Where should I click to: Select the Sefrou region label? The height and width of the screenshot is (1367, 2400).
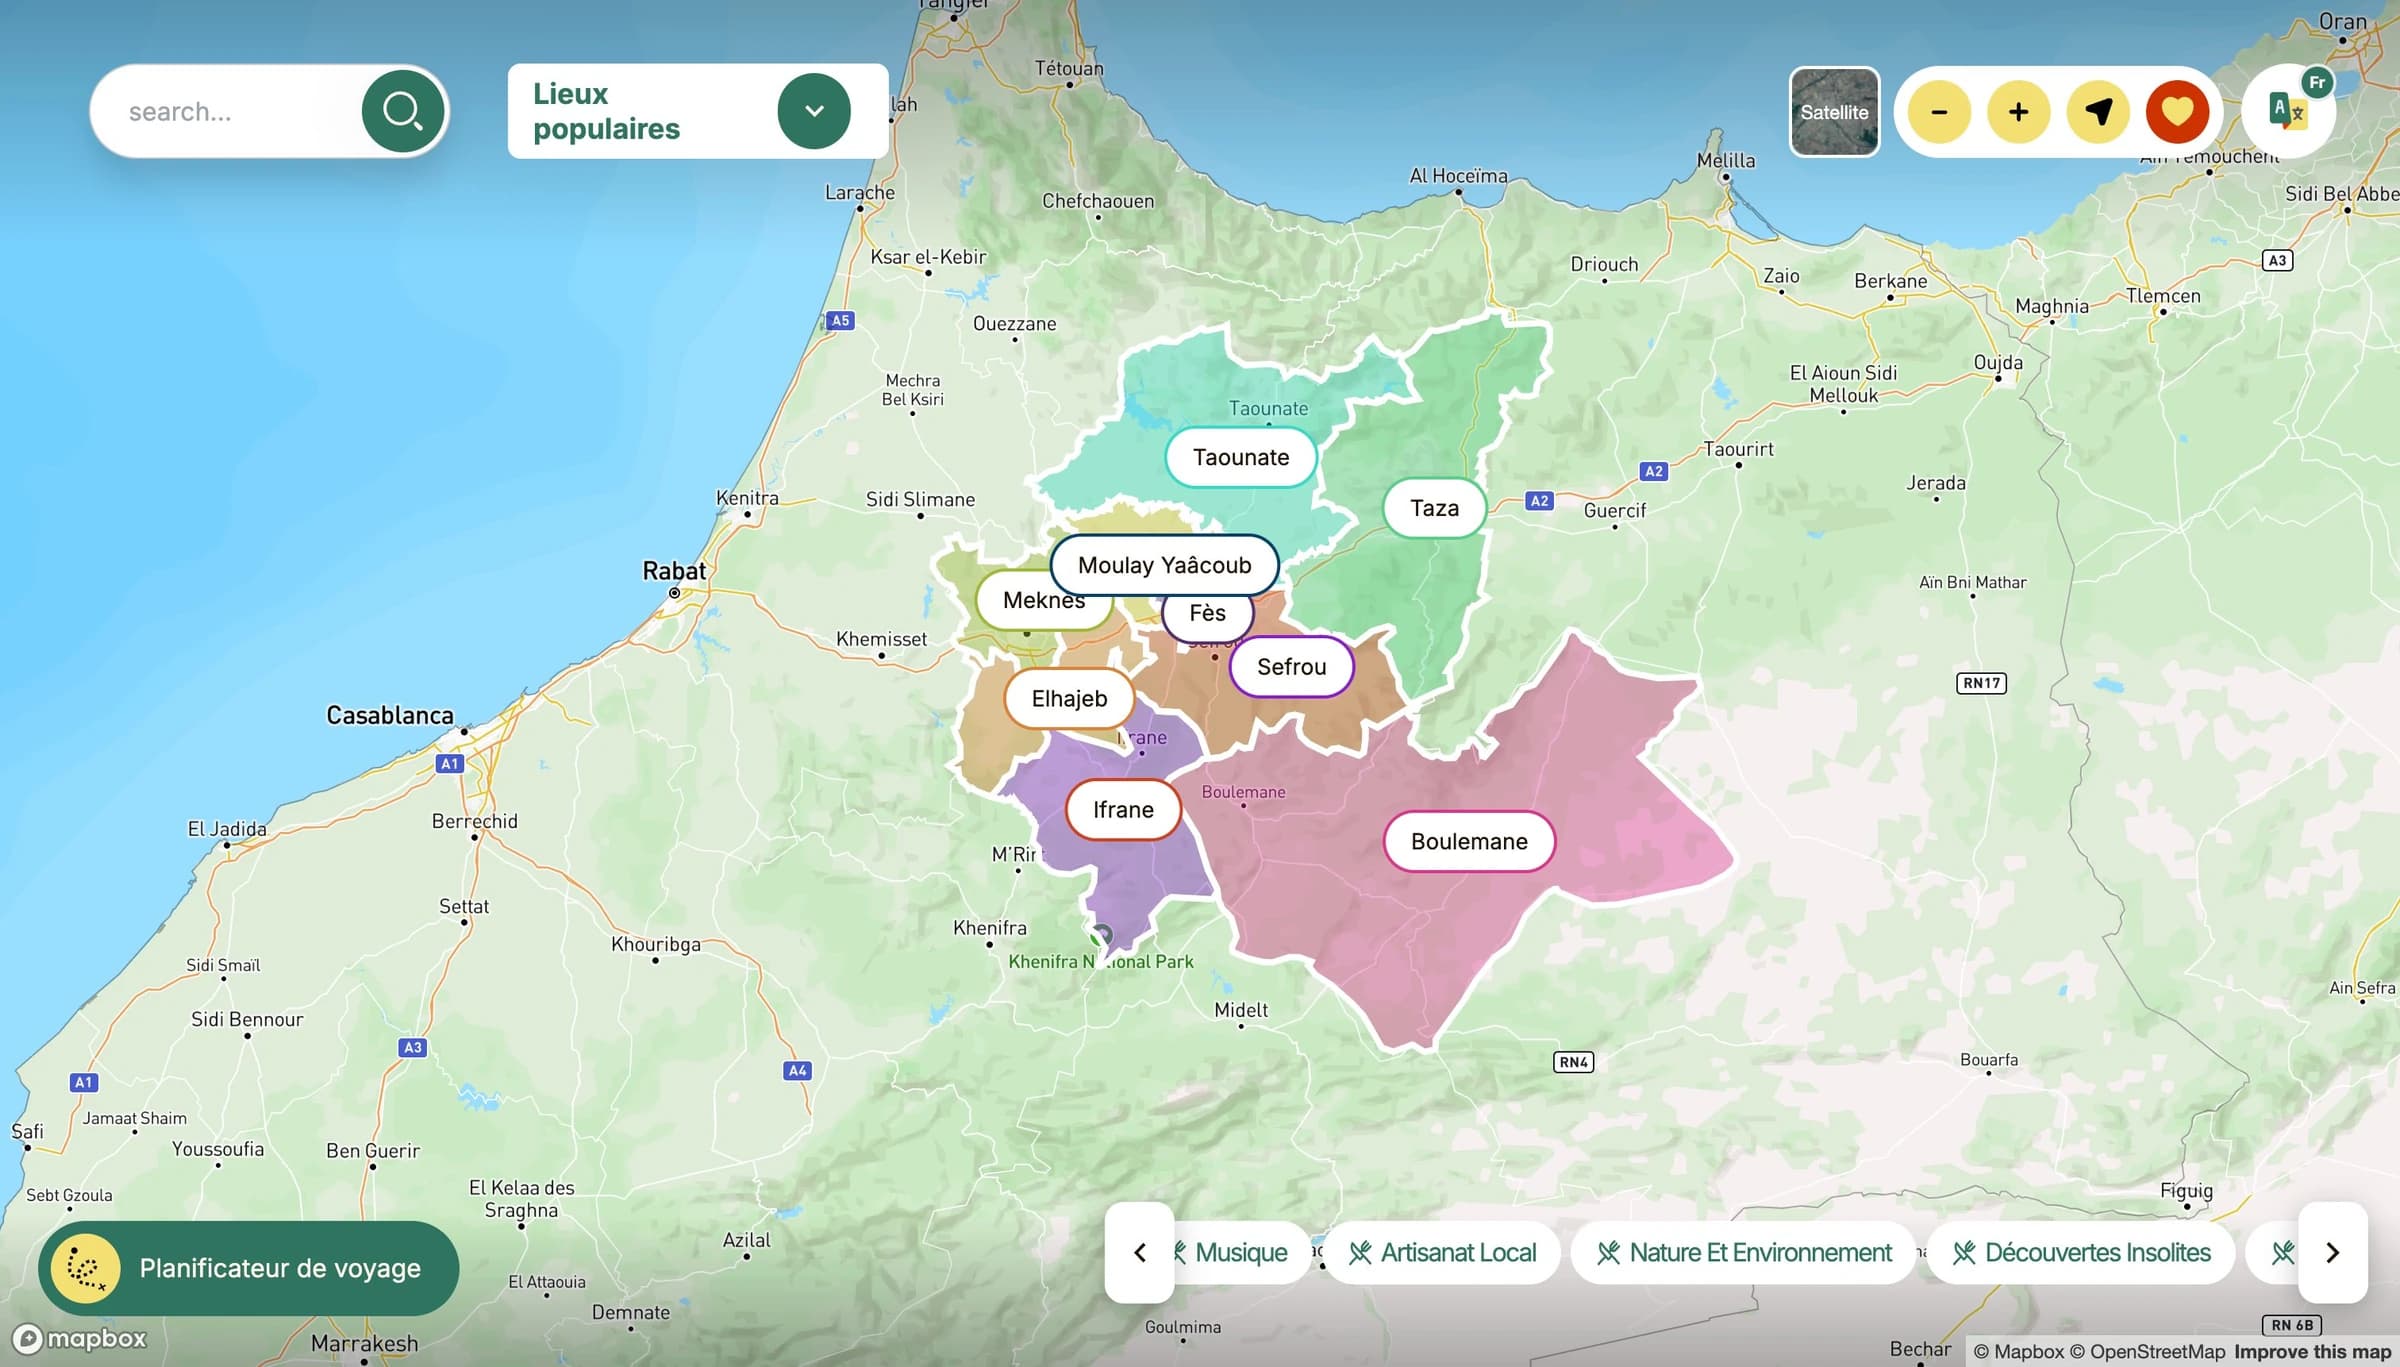1291,667
